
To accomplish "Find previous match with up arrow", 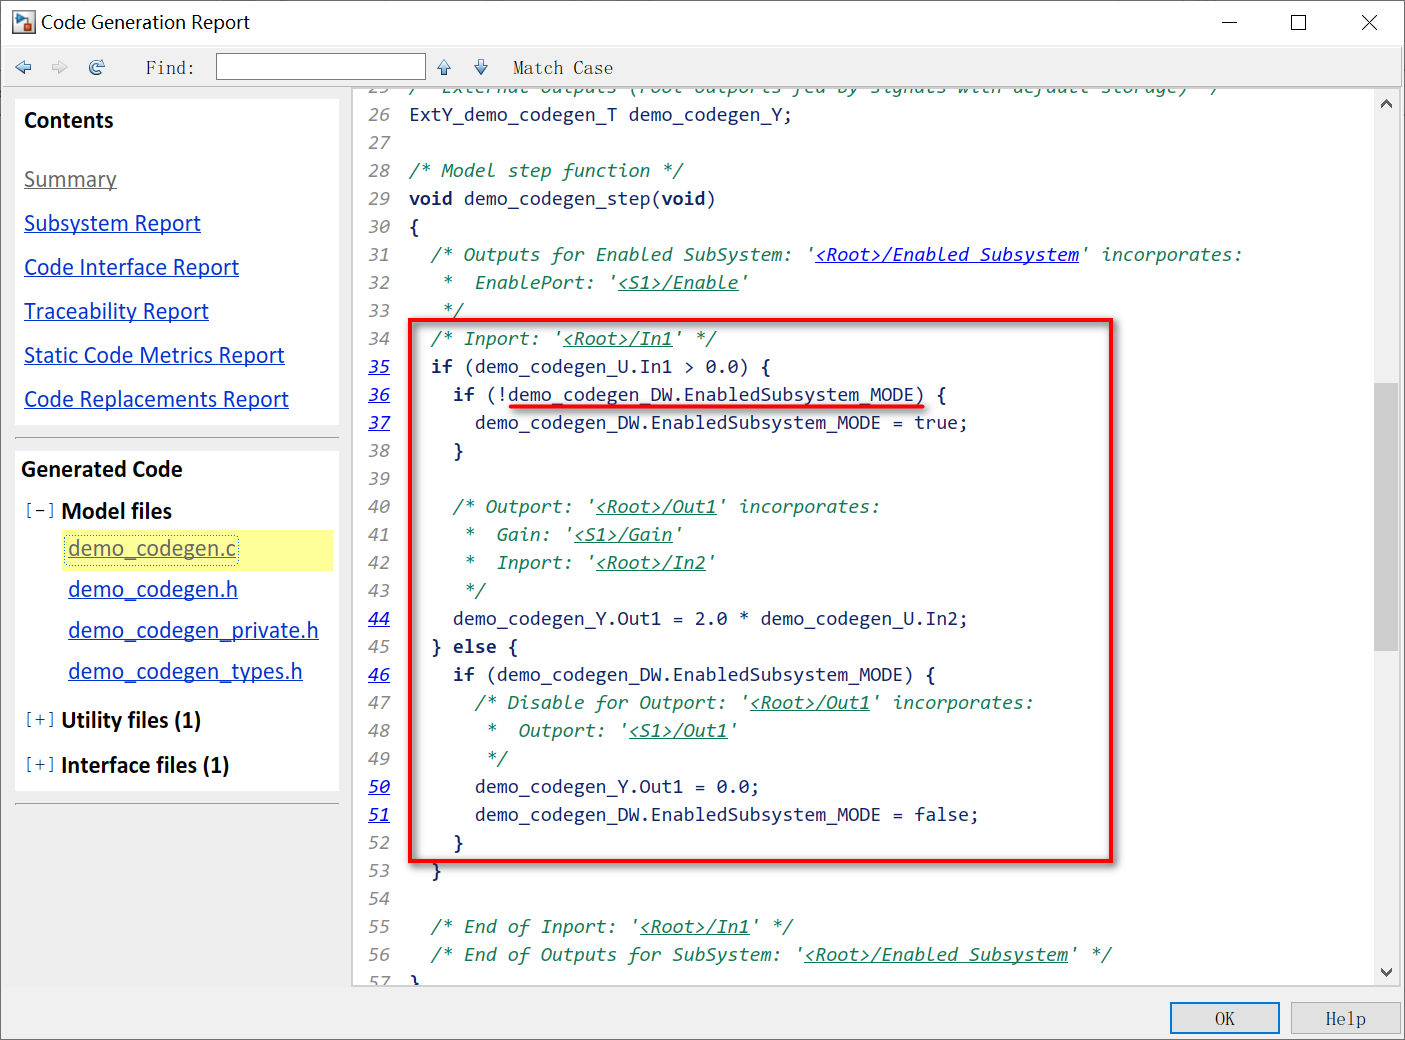I will click(x=444, y=67).
